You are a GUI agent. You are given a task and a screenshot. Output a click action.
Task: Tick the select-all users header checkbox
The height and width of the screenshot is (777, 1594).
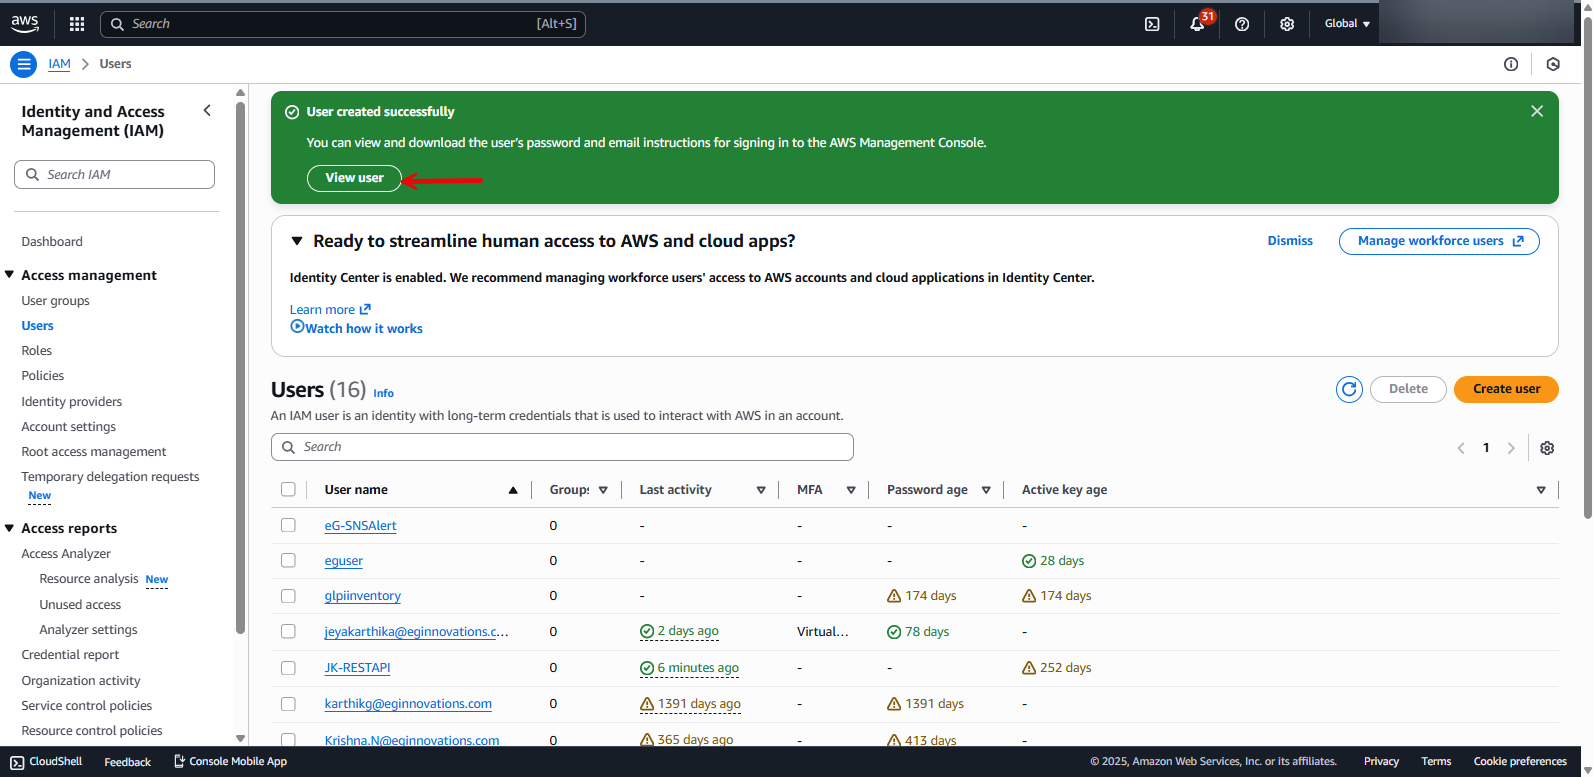tap(288, 490)
